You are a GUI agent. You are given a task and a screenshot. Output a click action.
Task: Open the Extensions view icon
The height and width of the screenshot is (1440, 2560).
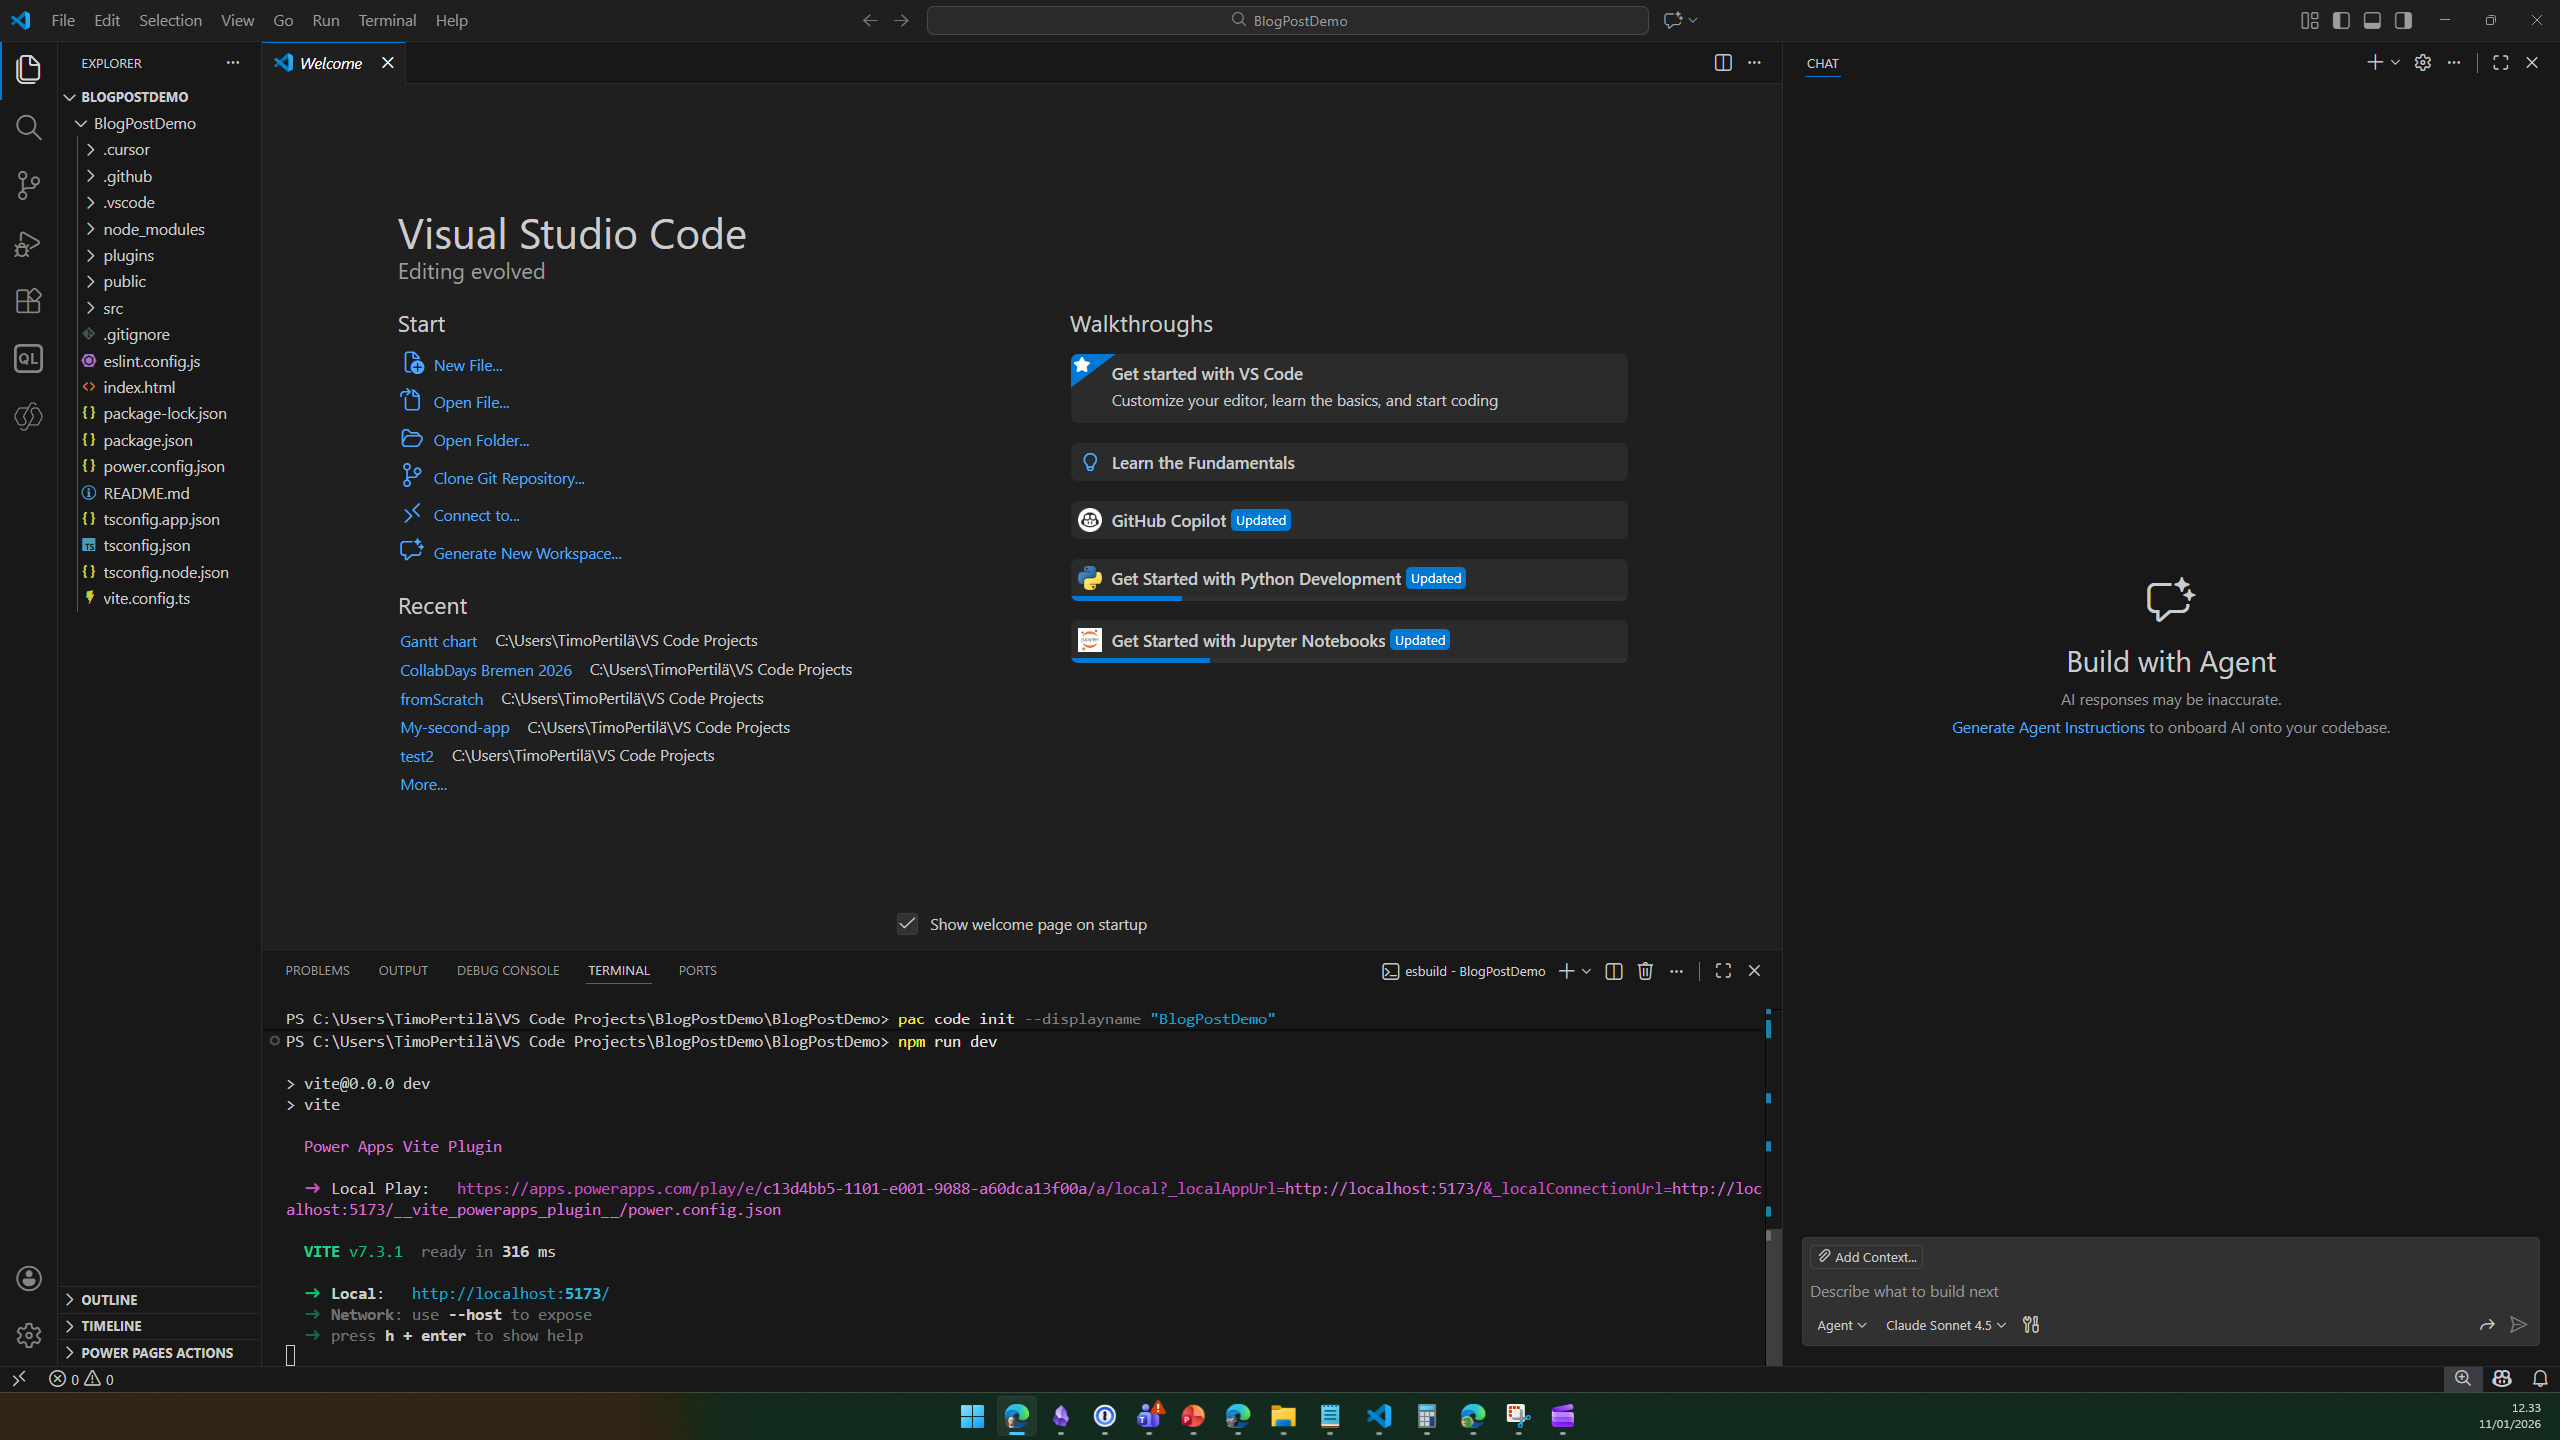coord(28,301)
